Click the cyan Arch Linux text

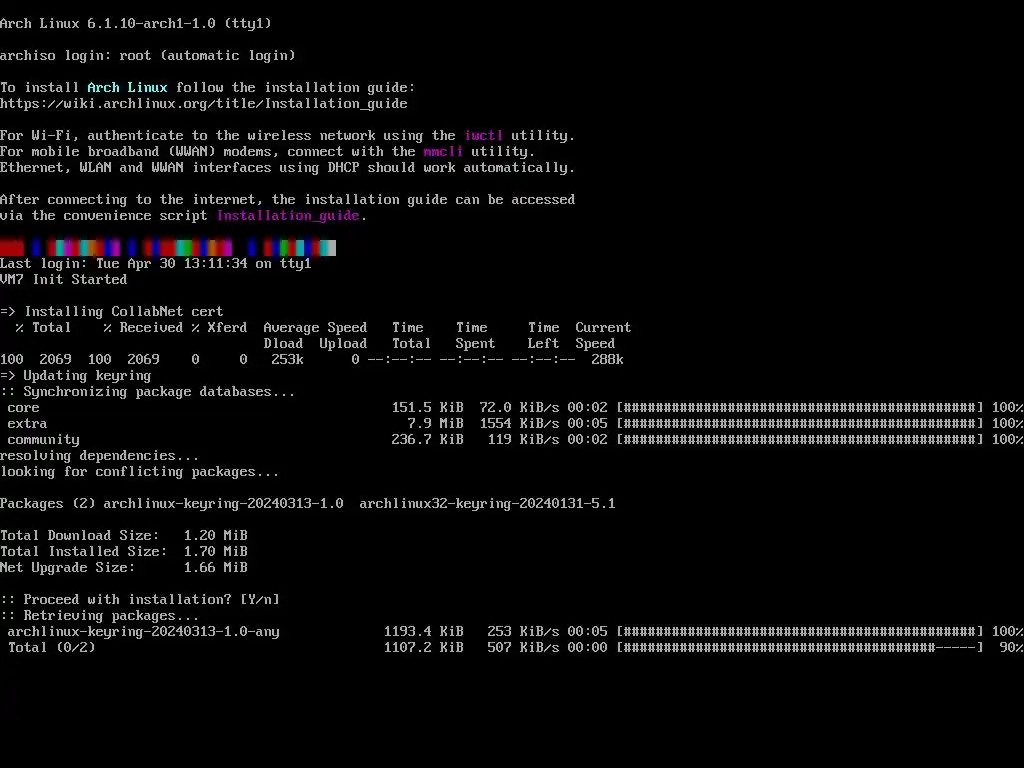tap(127, 88)
